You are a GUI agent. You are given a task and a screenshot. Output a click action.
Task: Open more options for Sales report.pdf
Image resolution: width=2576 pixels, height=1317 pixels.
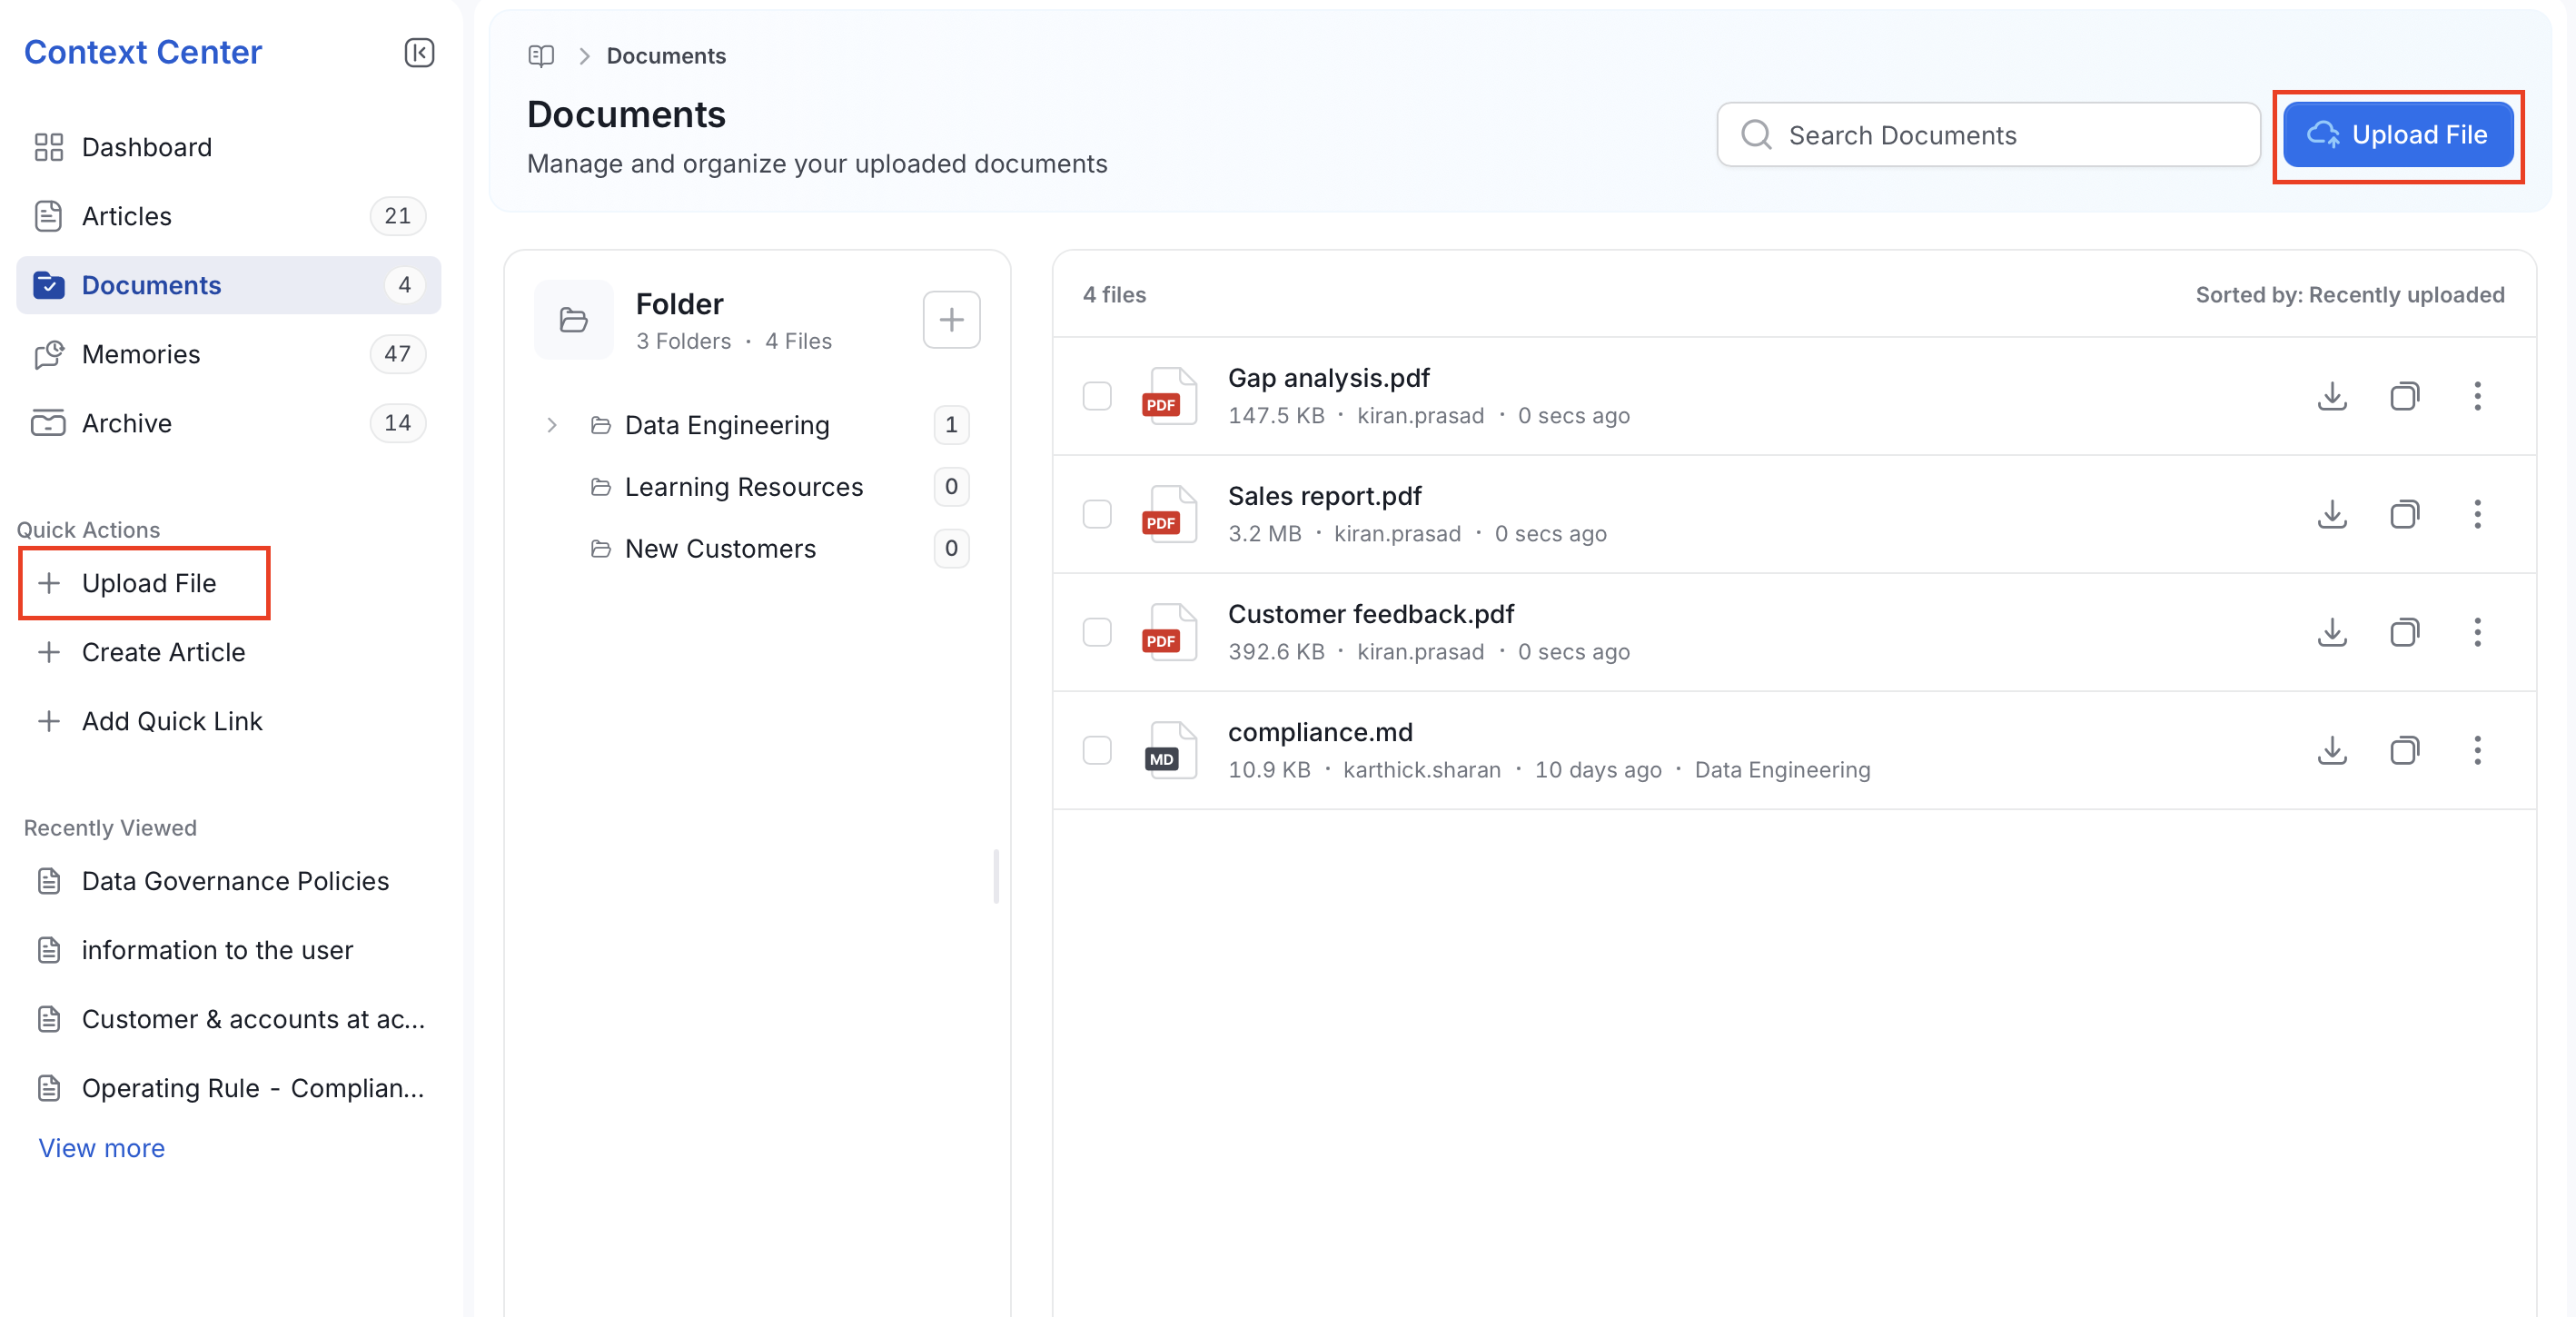(x=2477, y=514)
